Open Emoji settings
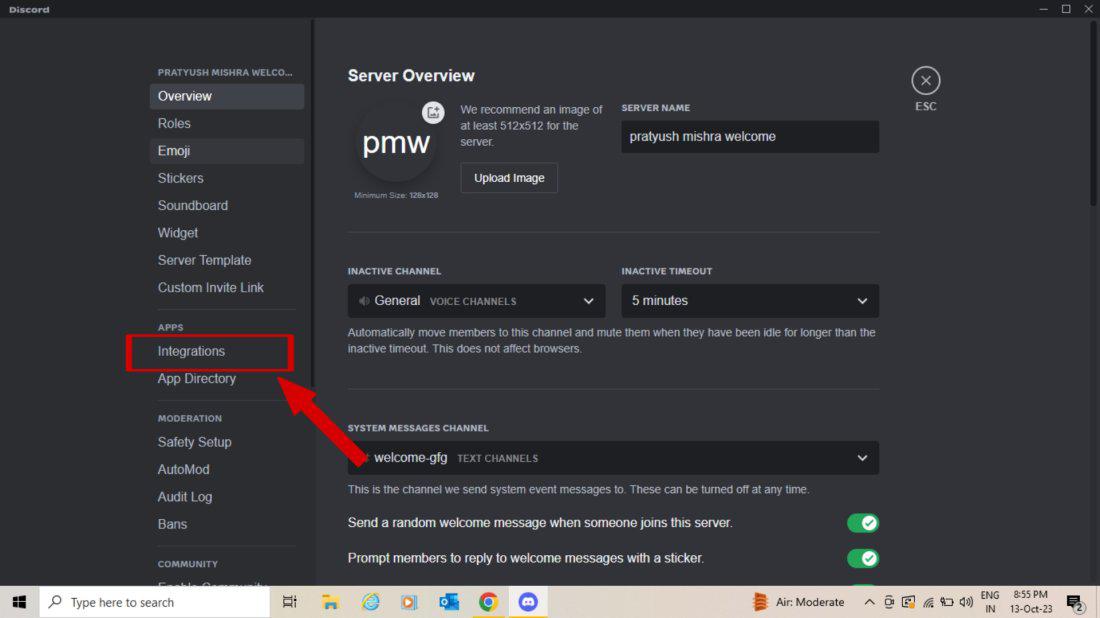 227,151
